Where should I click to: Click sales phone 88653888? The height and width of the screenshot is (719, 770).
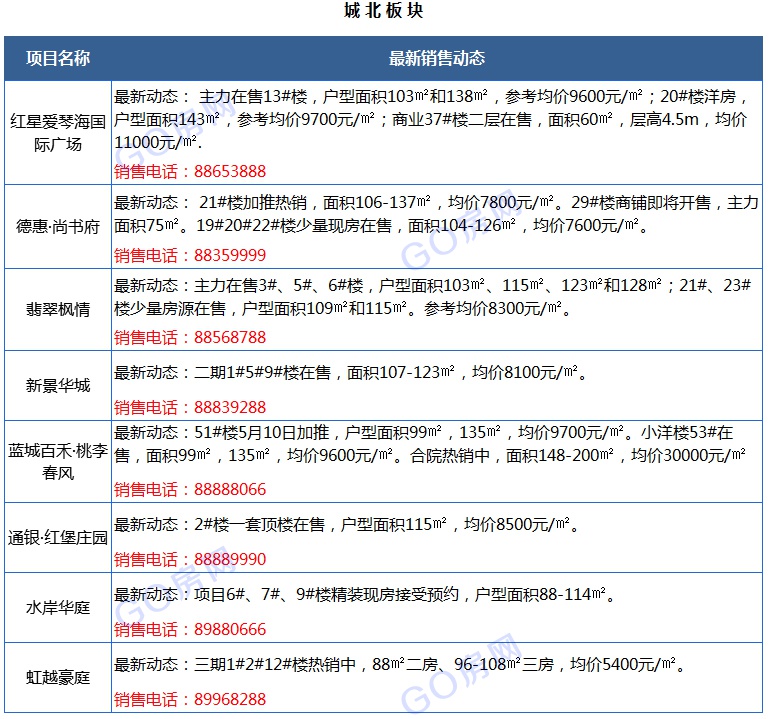230,171
